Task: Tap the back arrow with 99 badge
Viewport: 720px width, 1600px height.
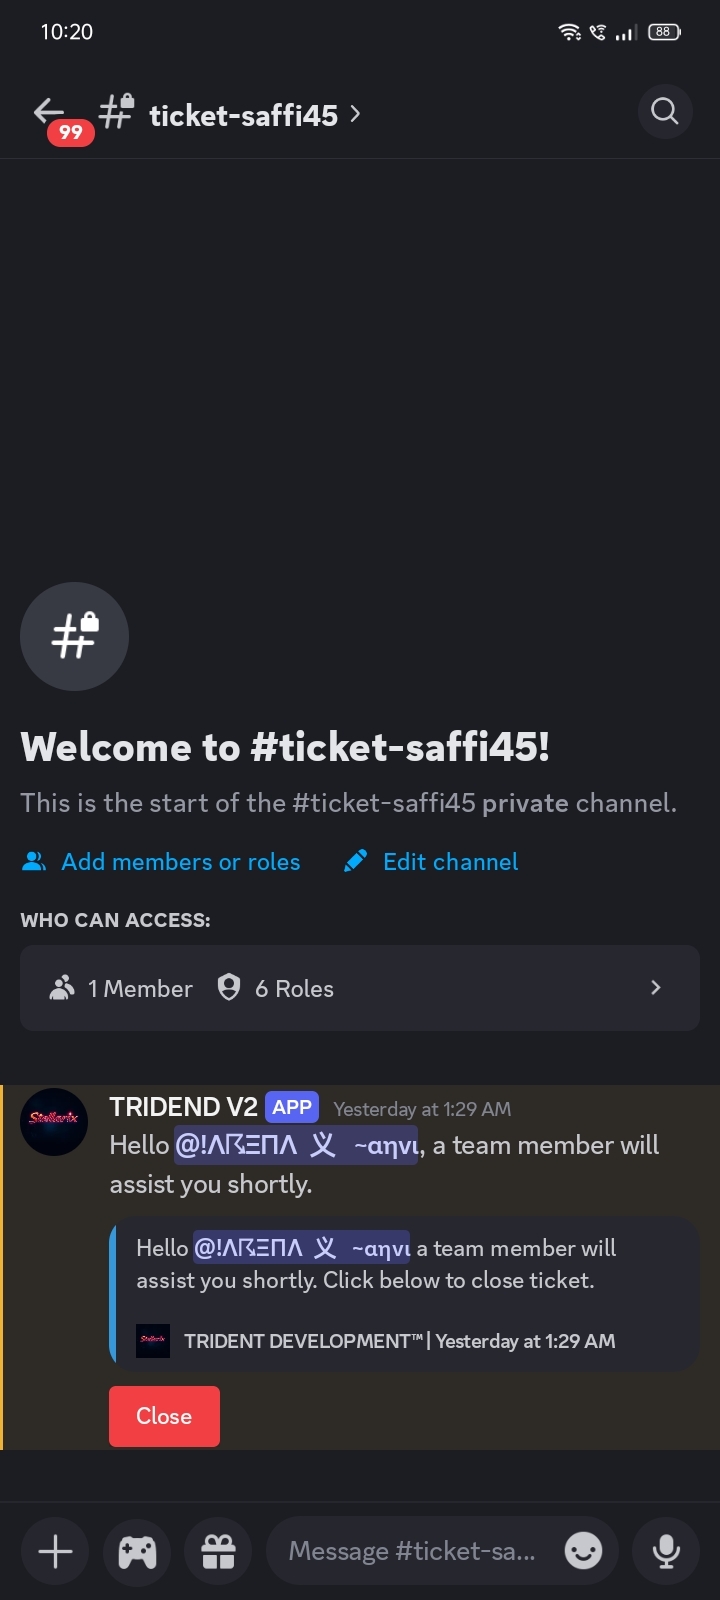Action: pyautogui.click(x=52, y=114)
